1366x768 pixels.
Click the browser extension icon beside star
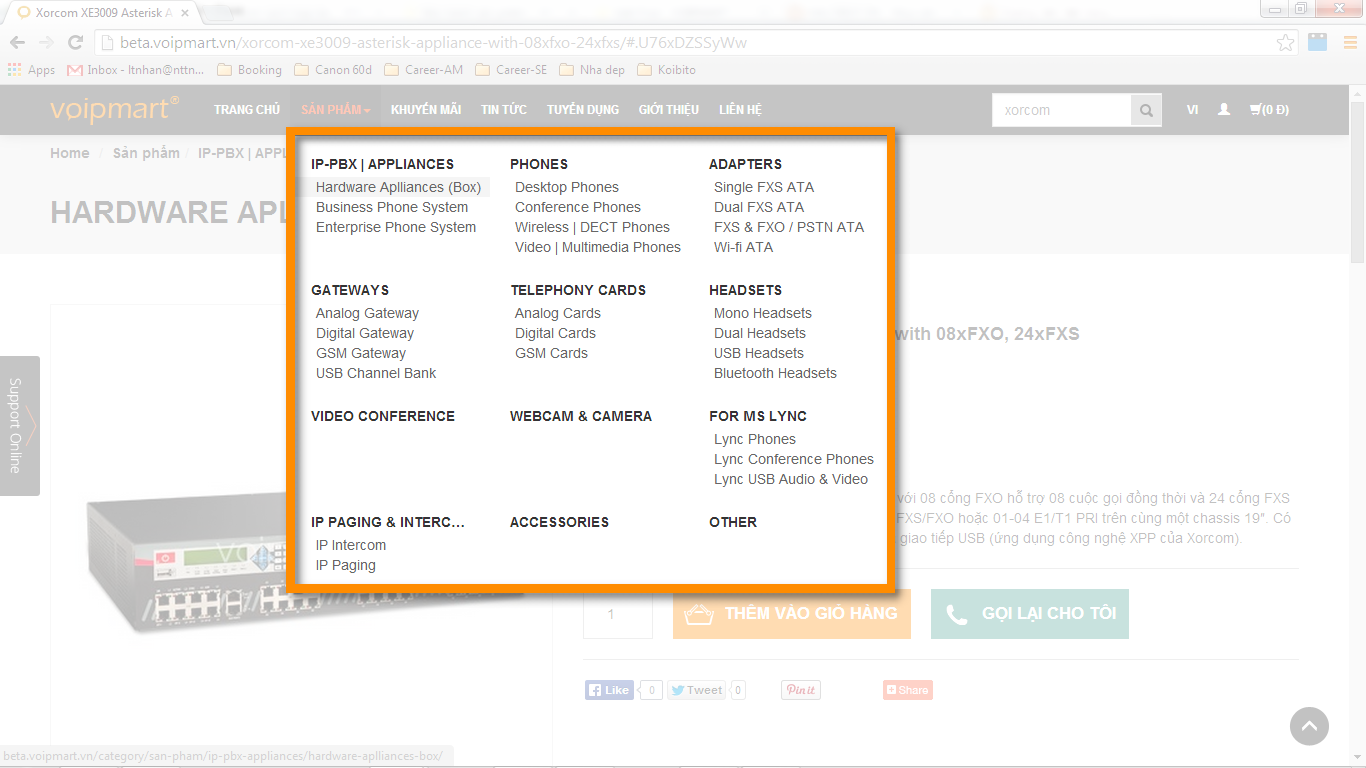(1318, 43)
